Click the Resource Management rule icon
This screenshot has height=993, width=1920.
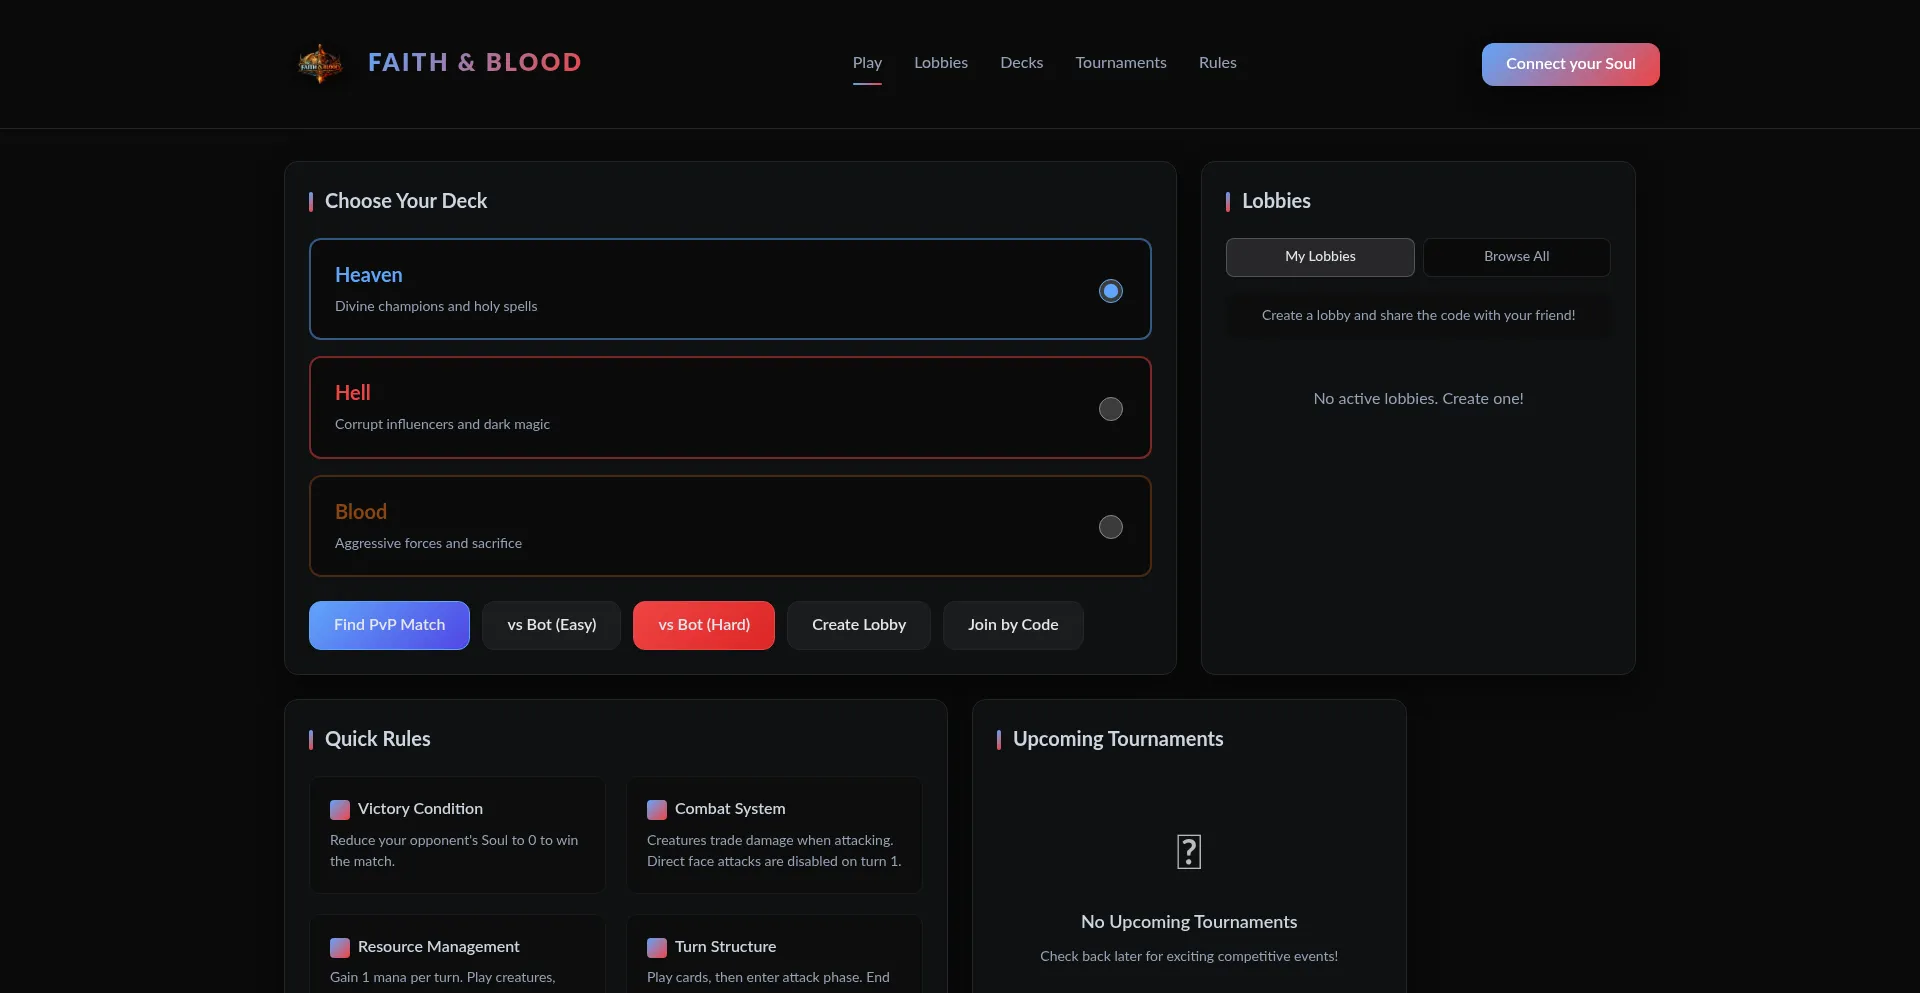[339, 948]
